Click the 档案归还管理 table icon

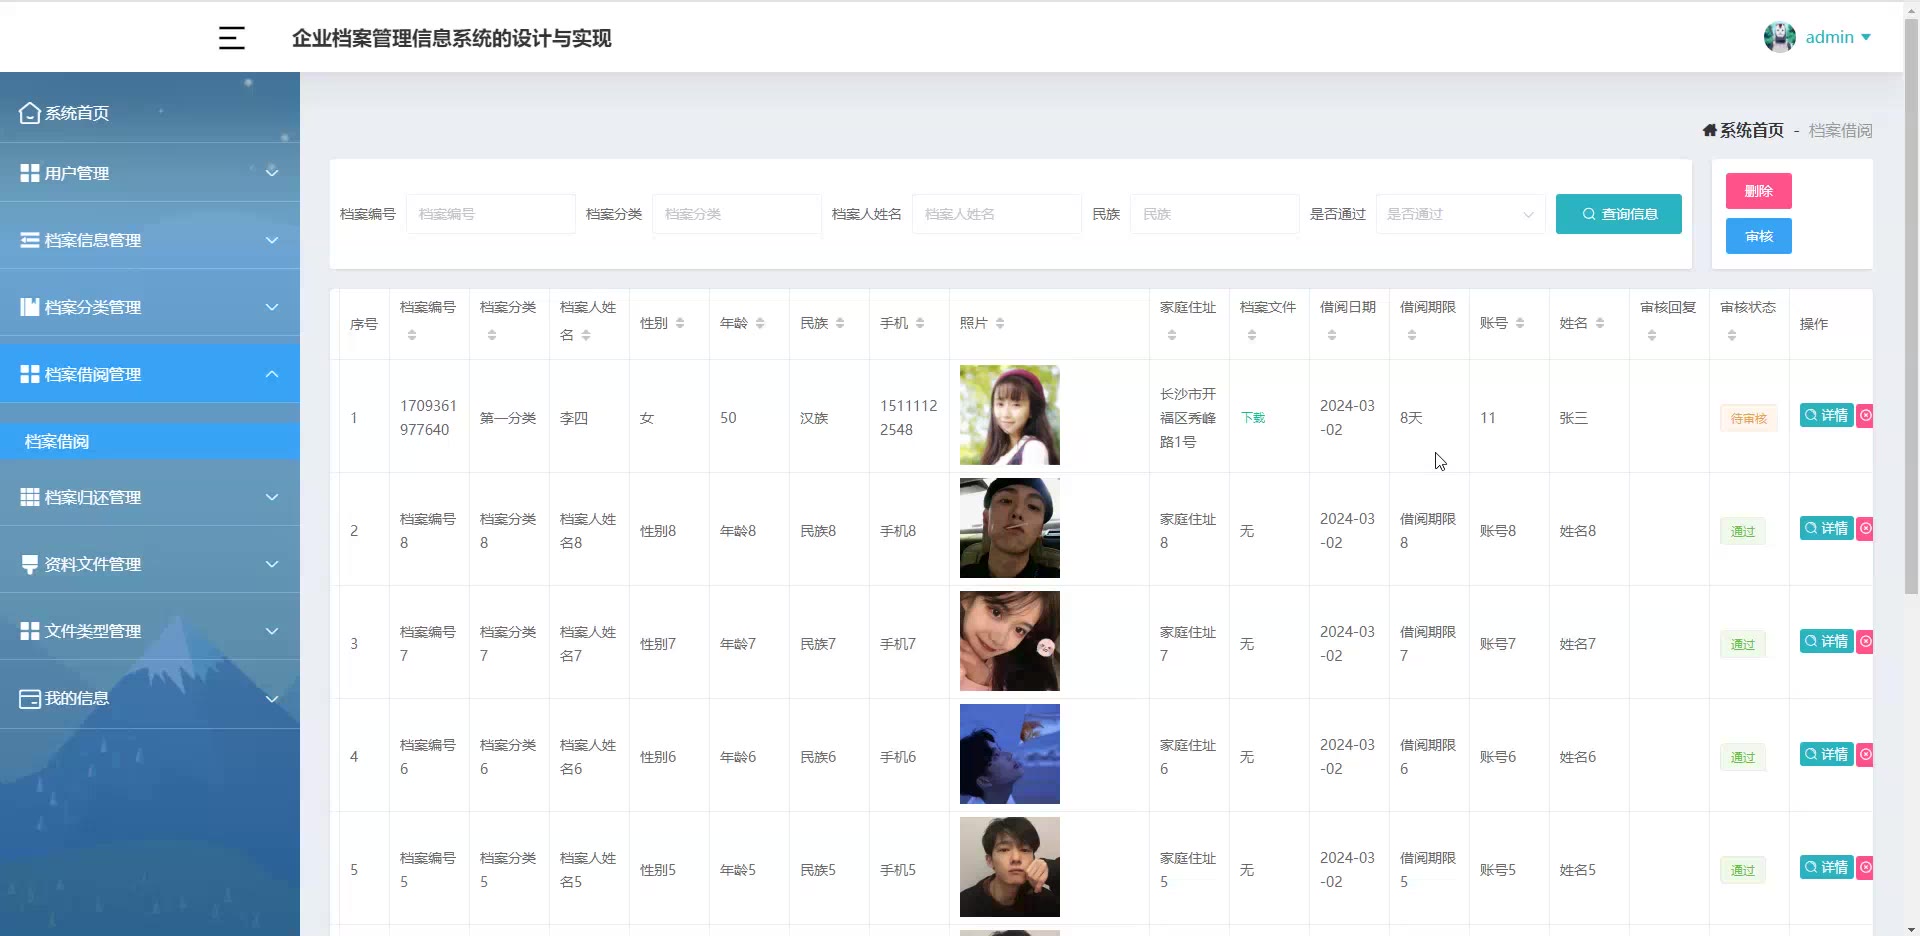30,497
